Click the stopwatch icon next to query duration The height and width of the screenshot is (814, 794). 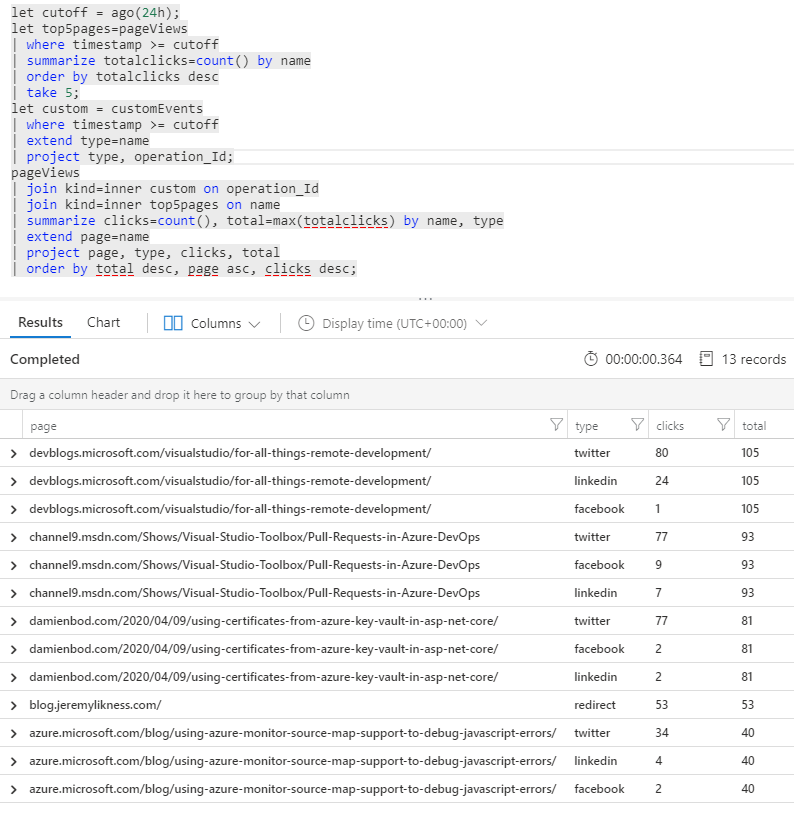coord(591,359)
